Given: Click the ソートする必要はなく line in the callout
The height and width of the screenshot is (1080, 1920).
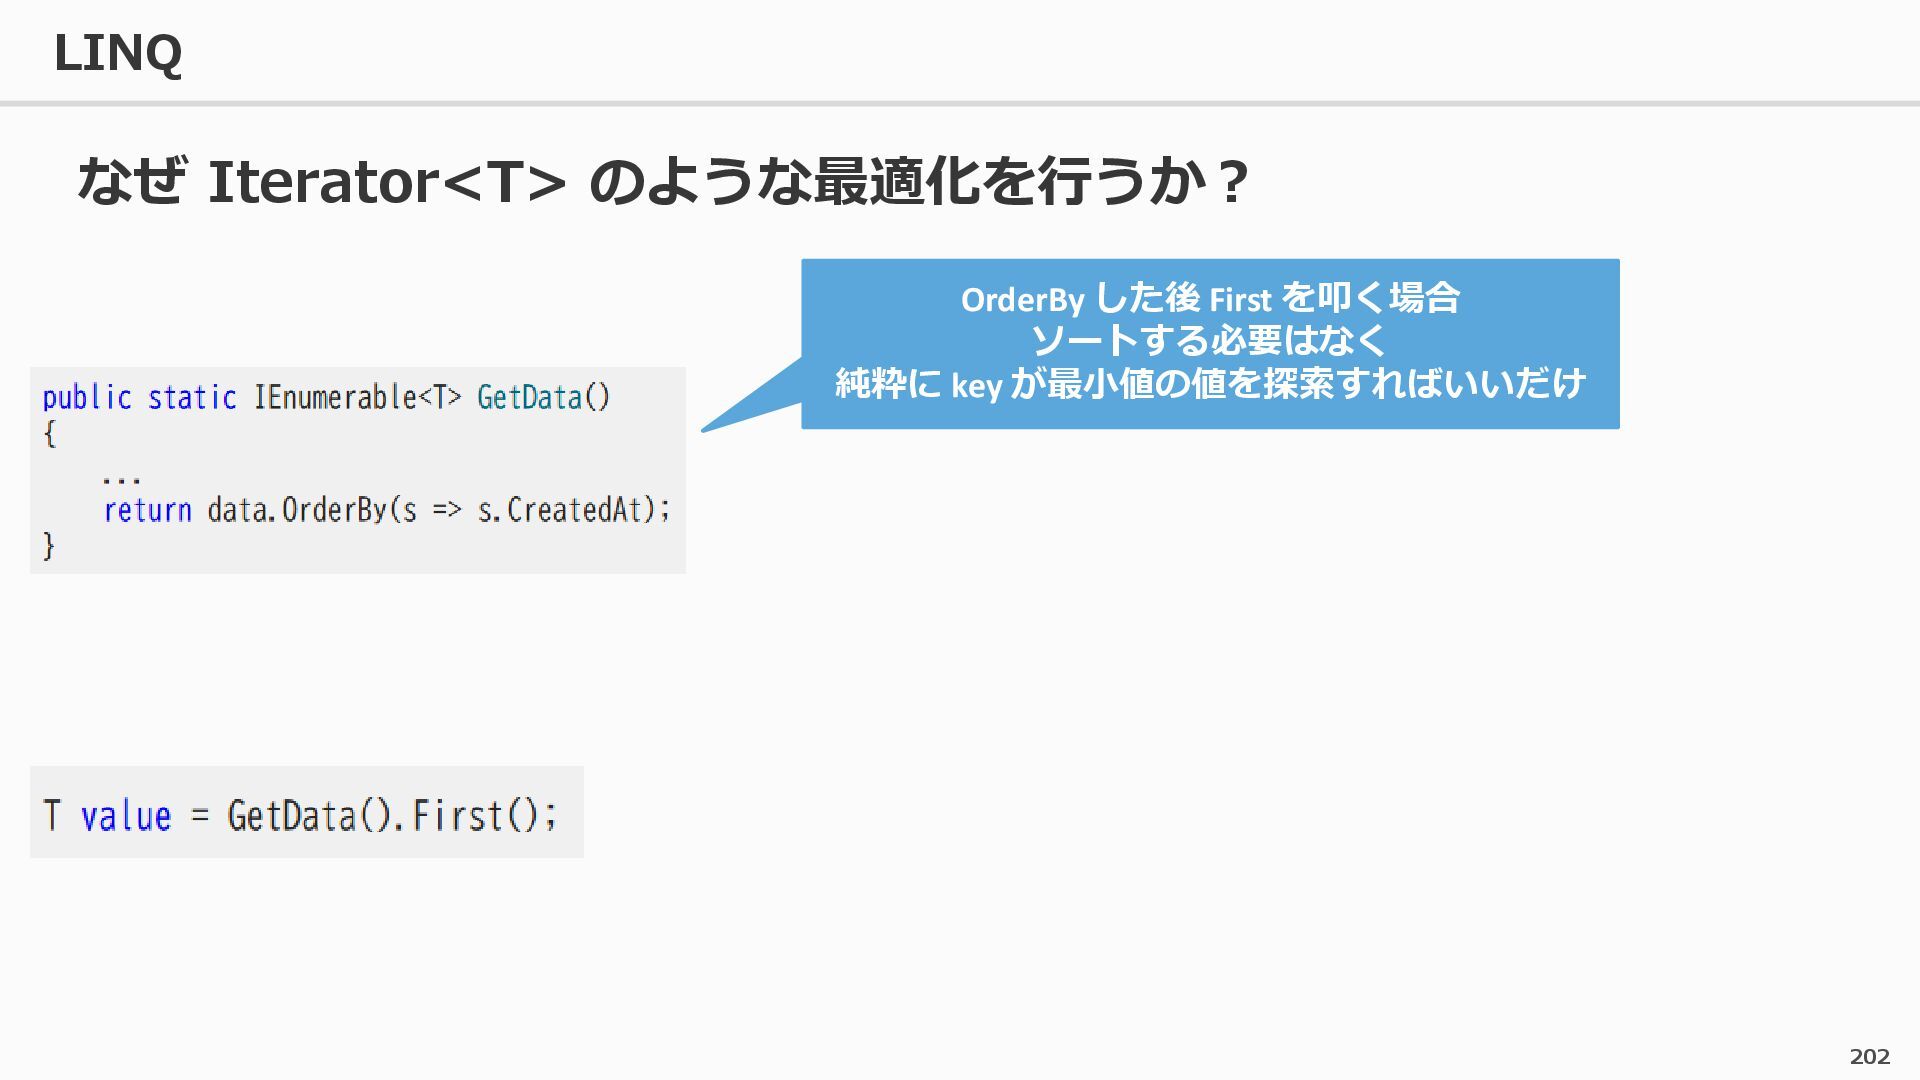Looking at the screenshot, I should [x=1209, y=342].
